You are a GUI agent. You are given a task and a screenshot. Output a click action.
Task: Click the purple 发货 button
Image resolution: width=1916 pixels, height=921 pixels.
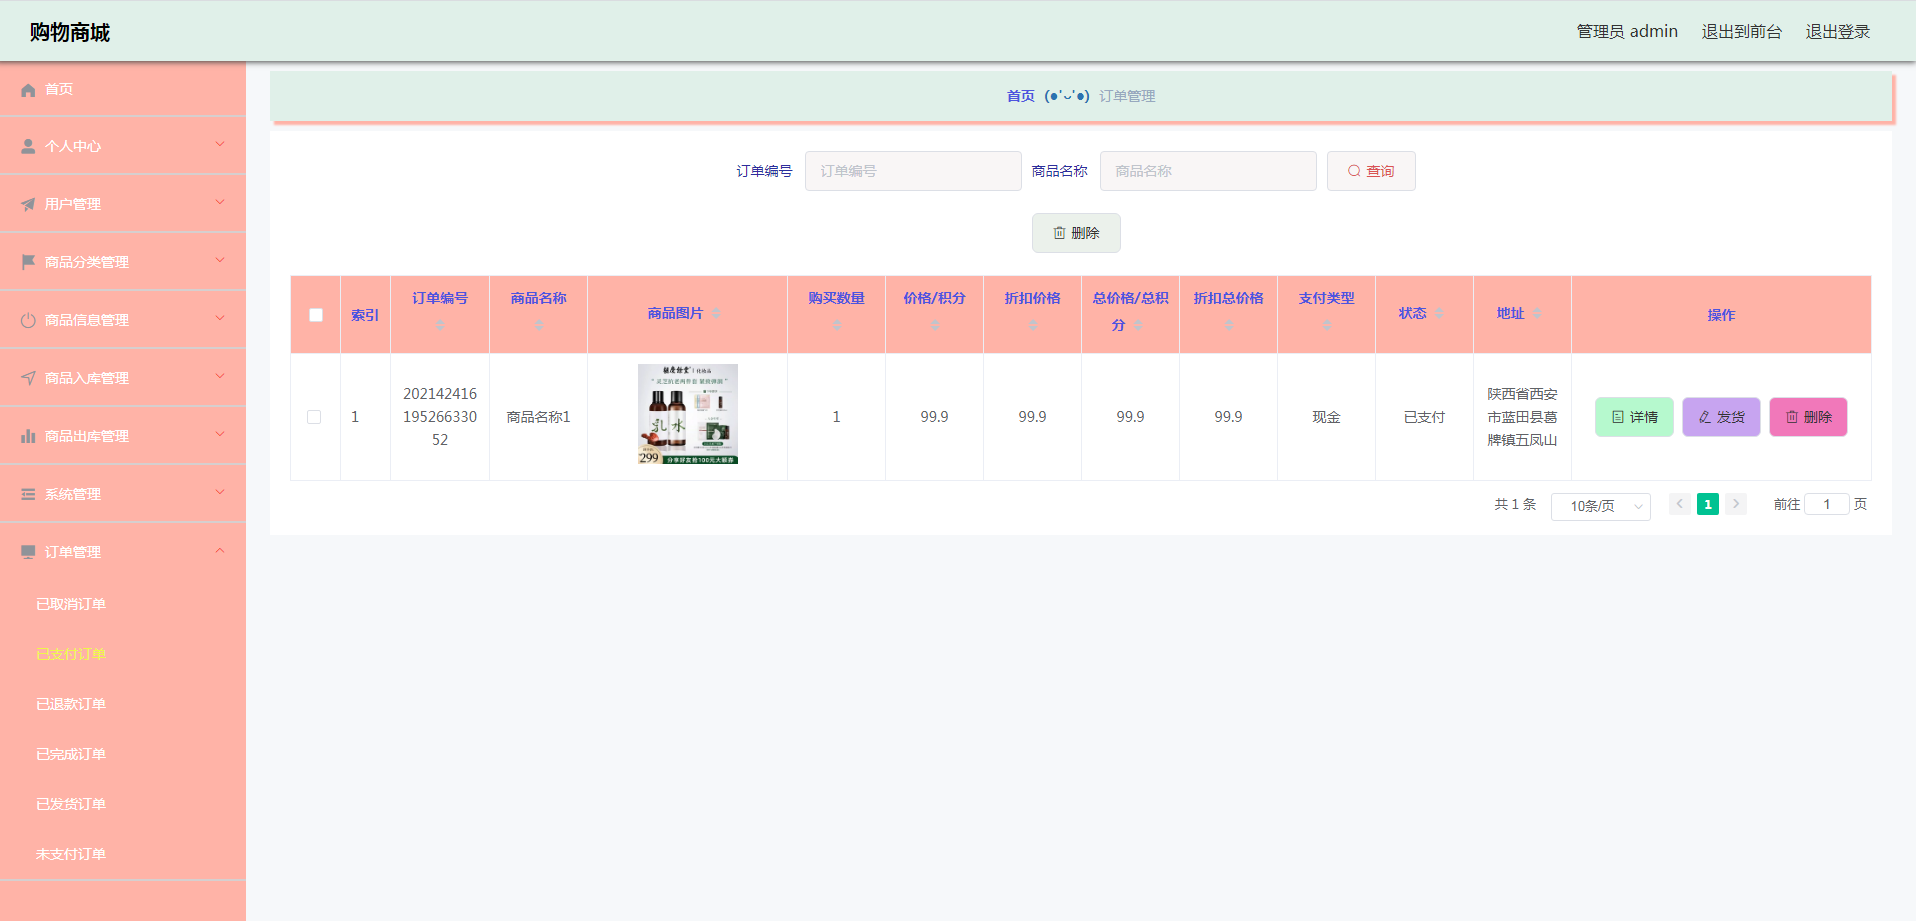1721,417
